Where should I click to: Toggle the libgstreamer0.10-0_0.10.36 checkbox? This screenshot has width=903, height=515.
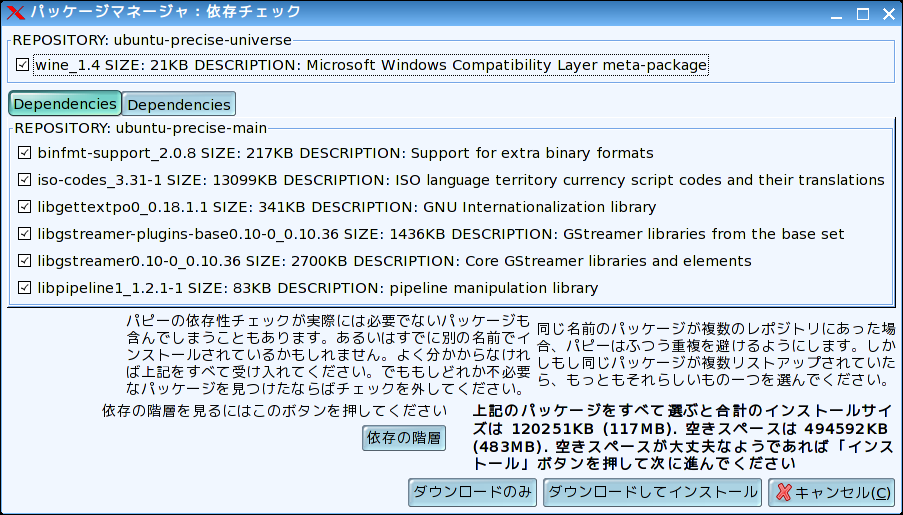pos(24,261)
